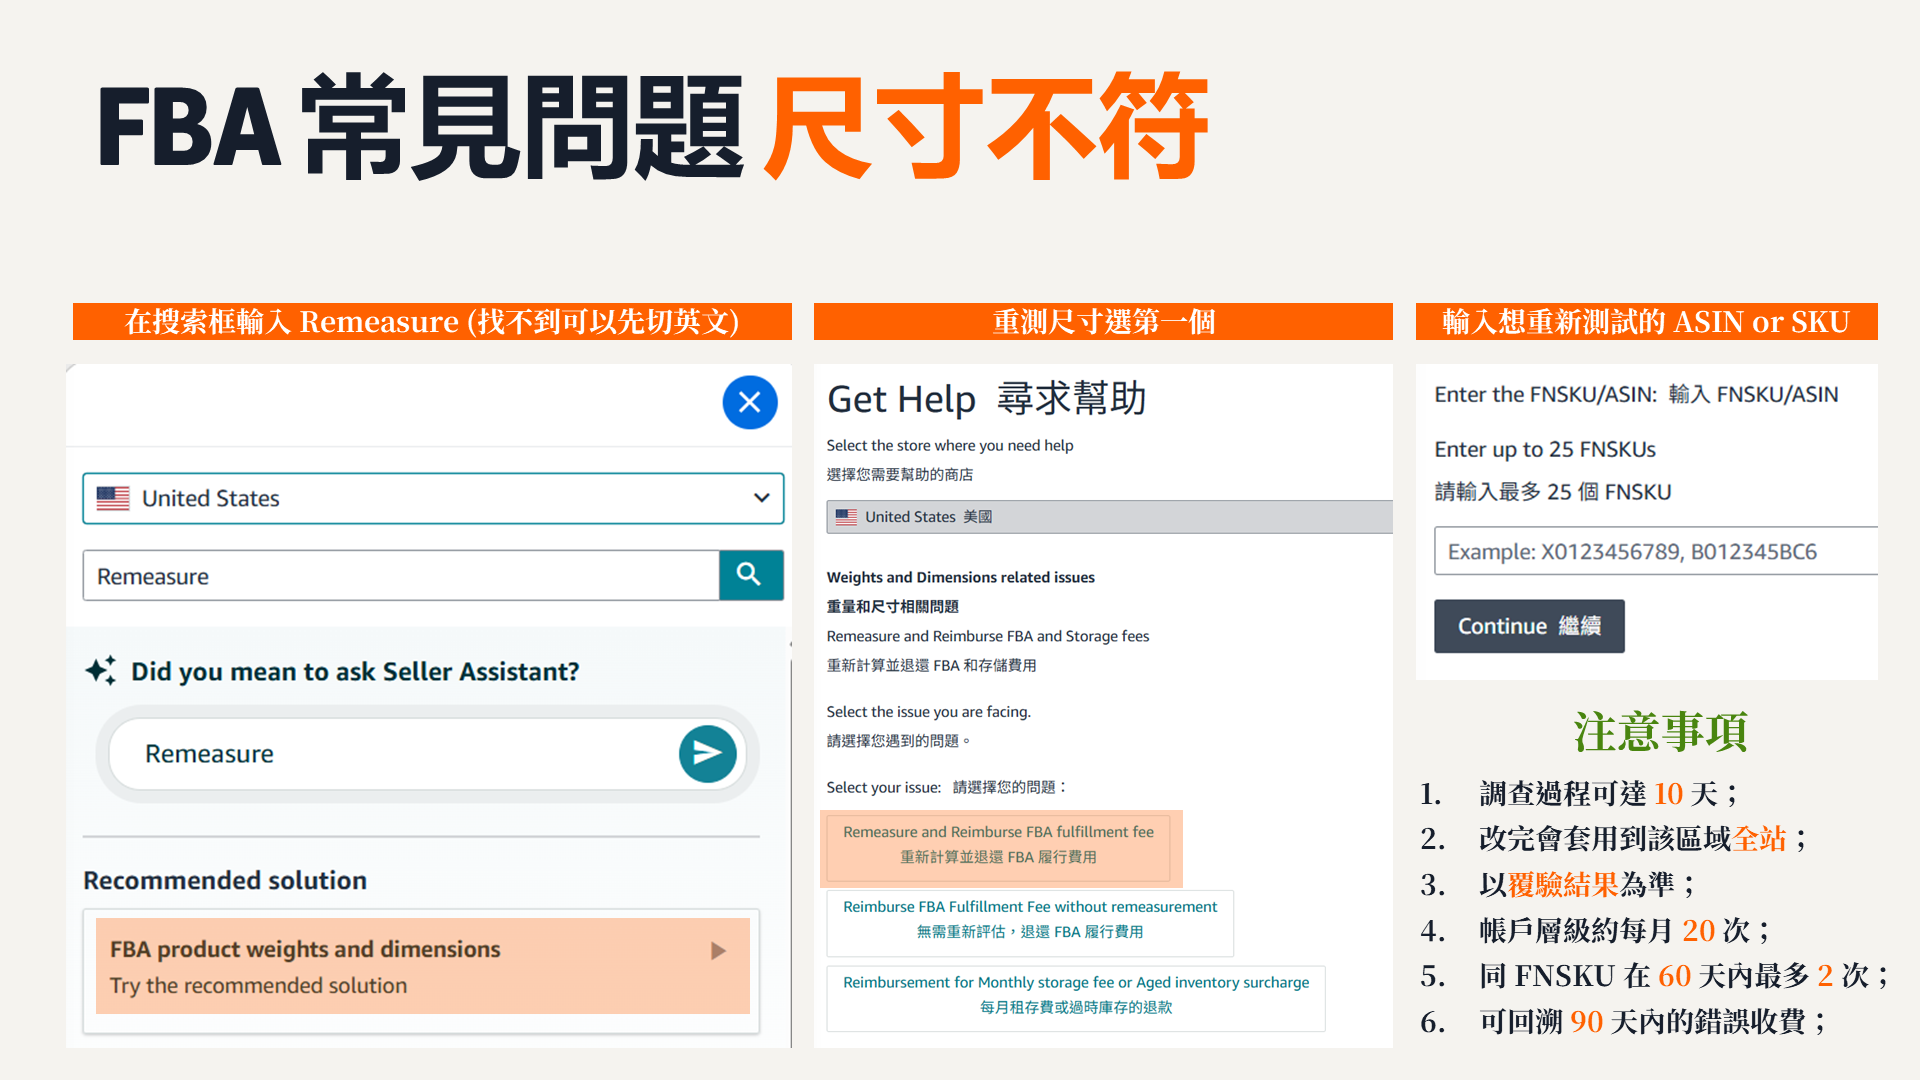Click the Select your issue label

[x=883, y=787]
